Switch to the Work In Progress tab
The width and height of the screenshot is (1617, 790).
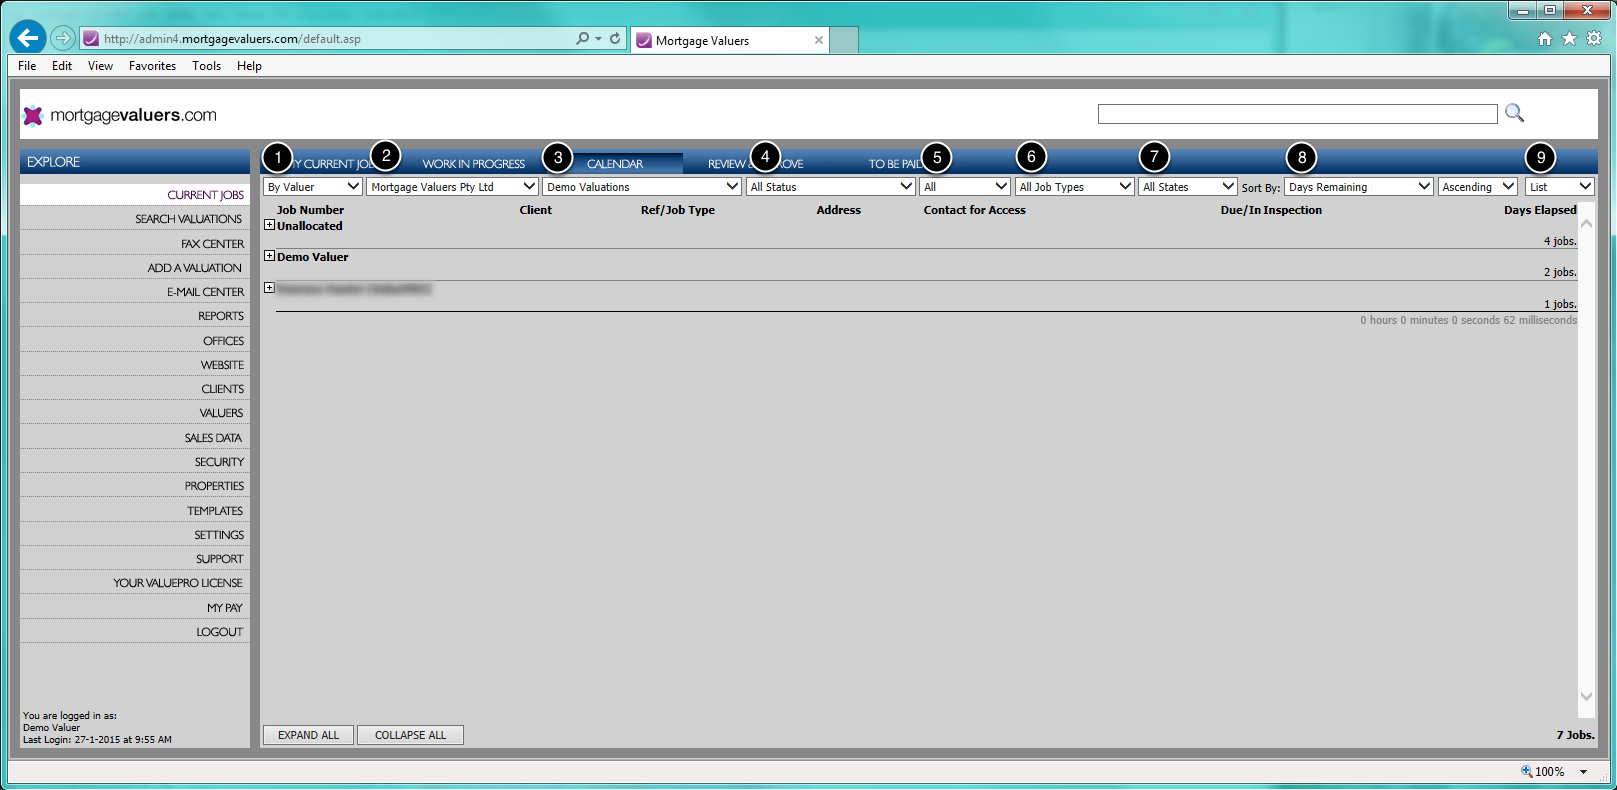(473, 164)
